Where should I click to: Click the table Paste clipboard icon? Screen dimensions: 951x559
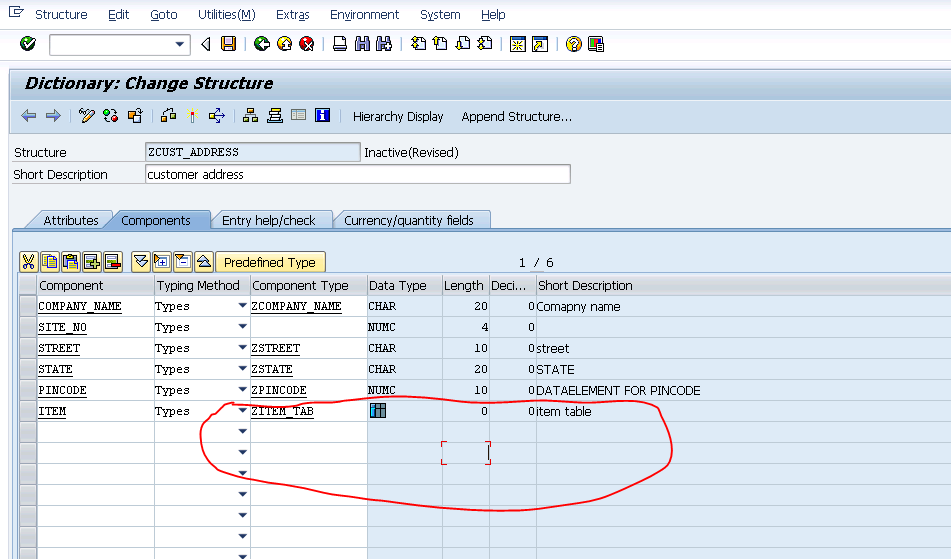point(70,262)
